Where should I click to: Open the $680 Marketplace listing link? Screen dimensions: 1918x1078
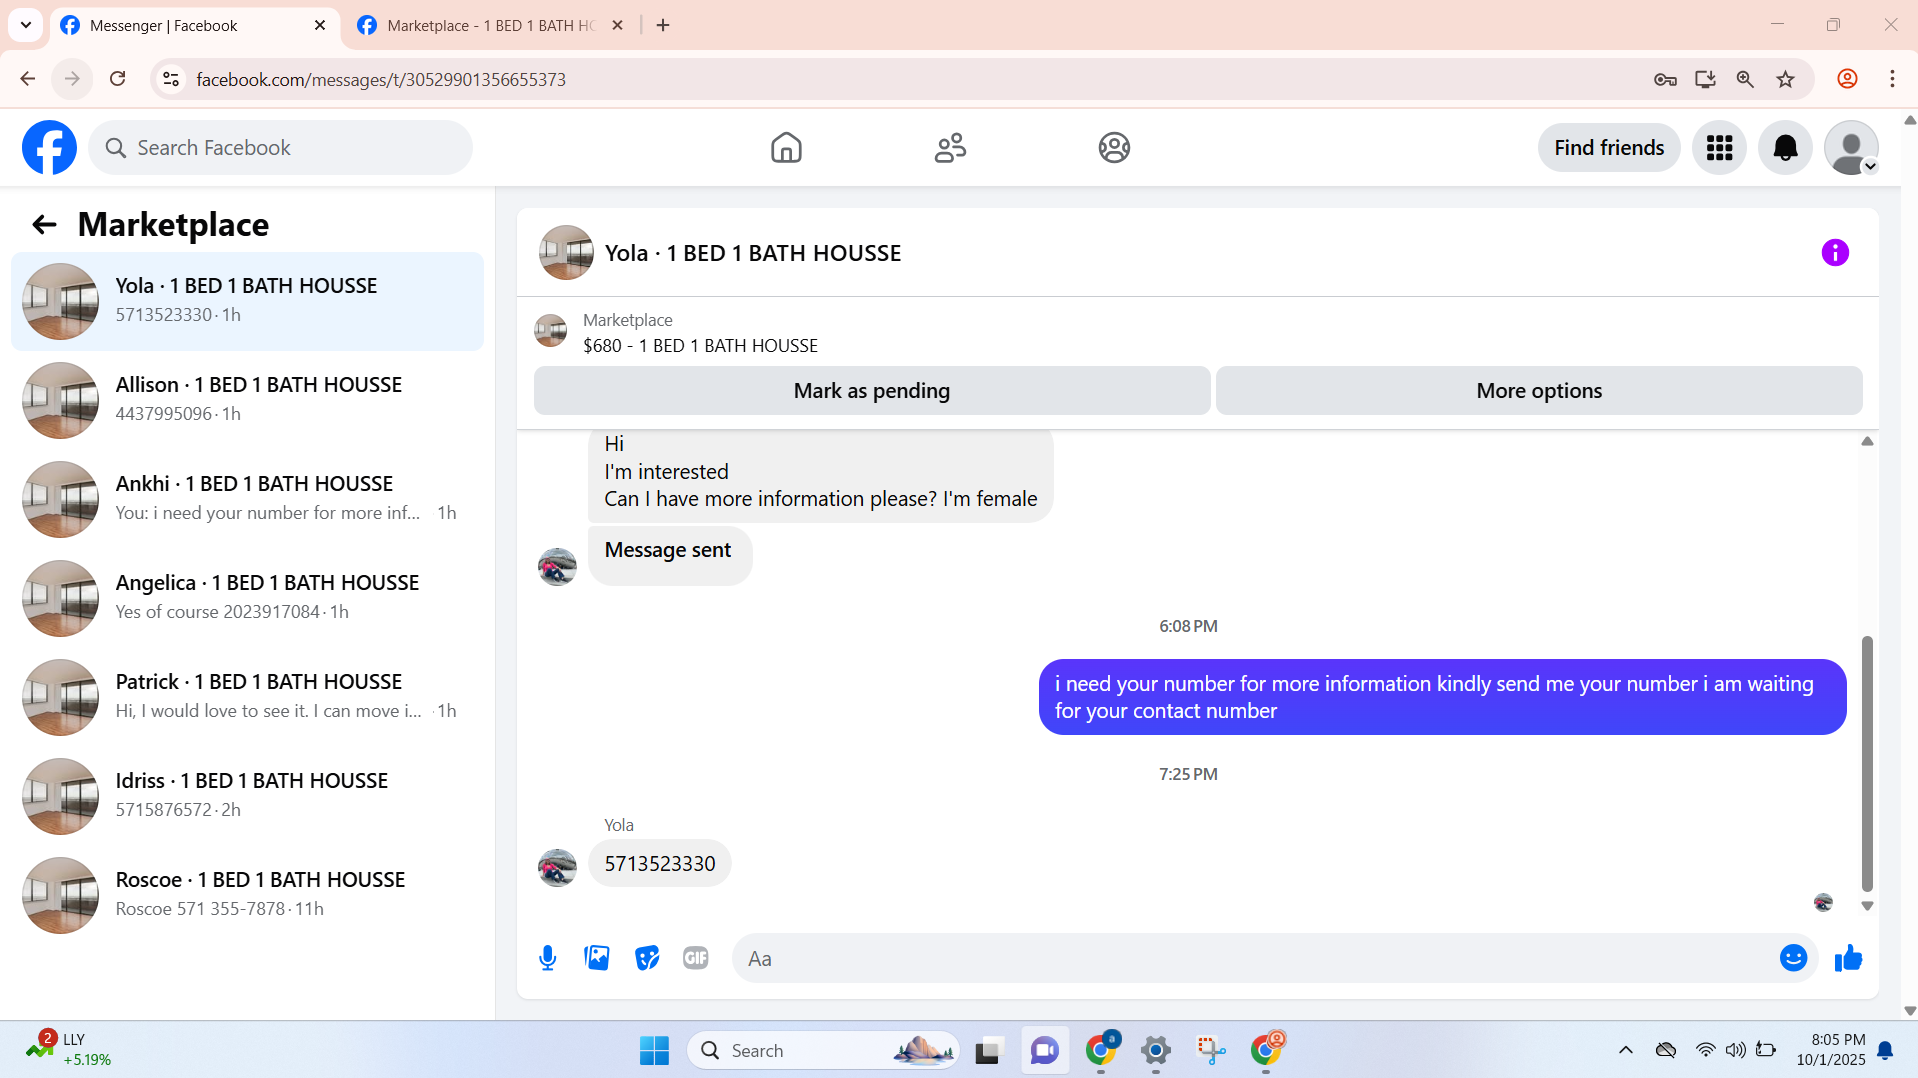699,346
